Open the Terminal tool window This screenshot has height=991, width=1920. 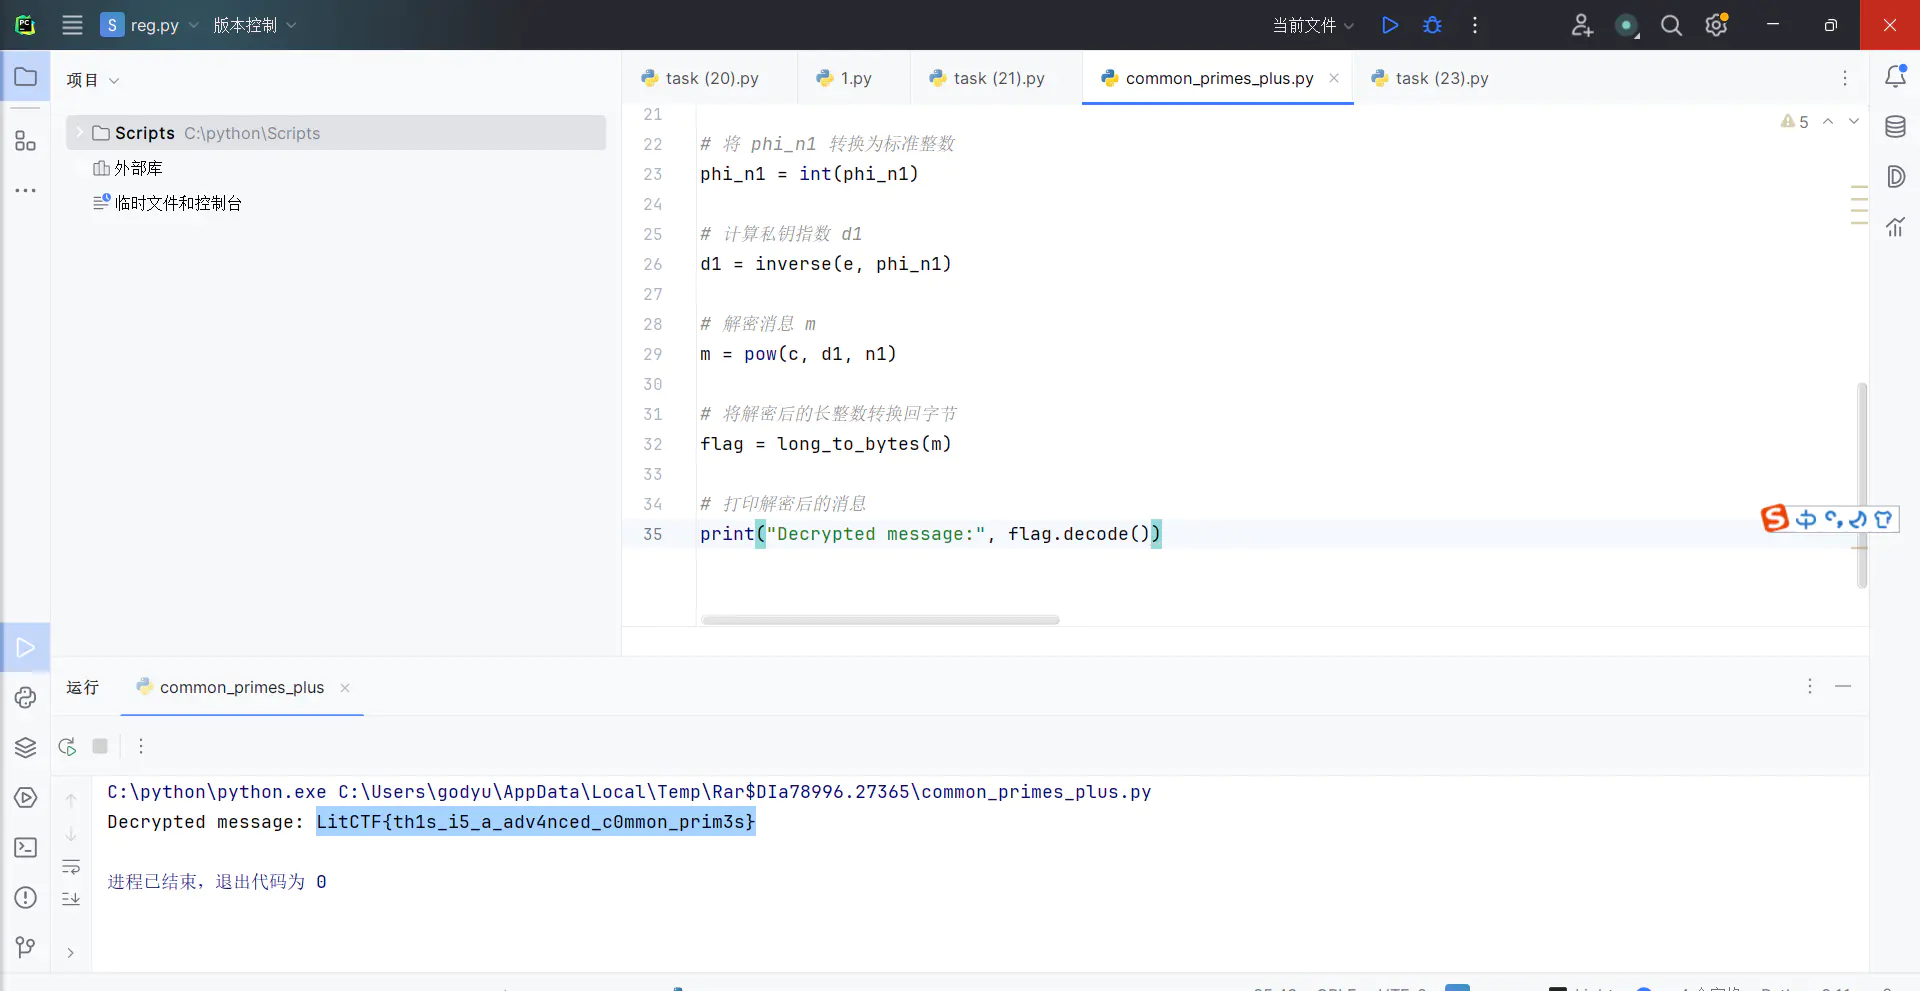(x=25, y=848)
